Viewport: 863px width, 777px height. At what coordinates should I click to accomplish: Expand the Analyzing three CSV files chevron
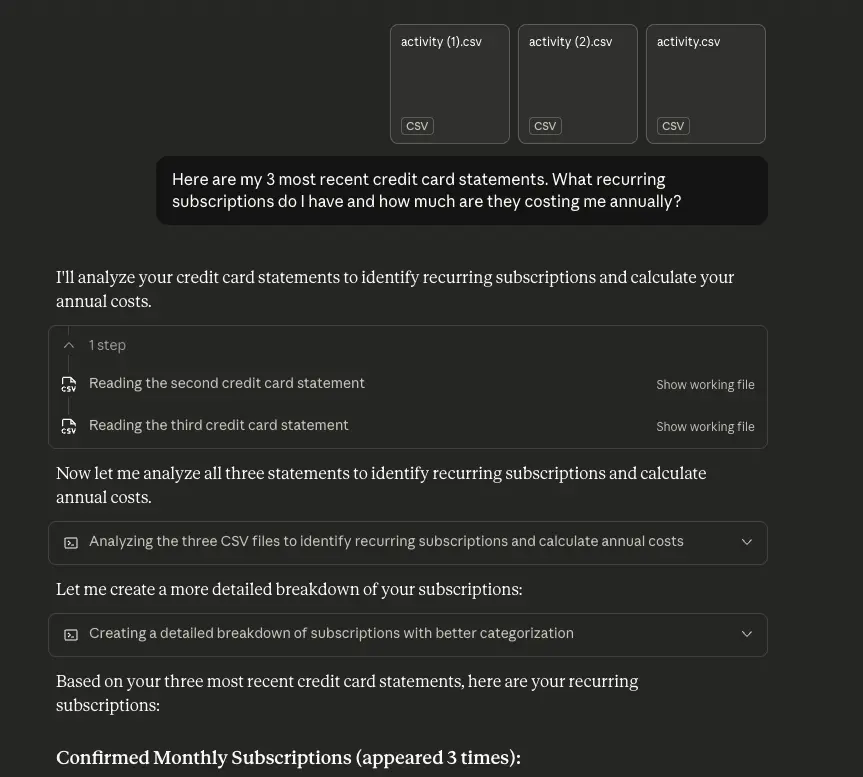pyautogui.click(x=746, y=542)
